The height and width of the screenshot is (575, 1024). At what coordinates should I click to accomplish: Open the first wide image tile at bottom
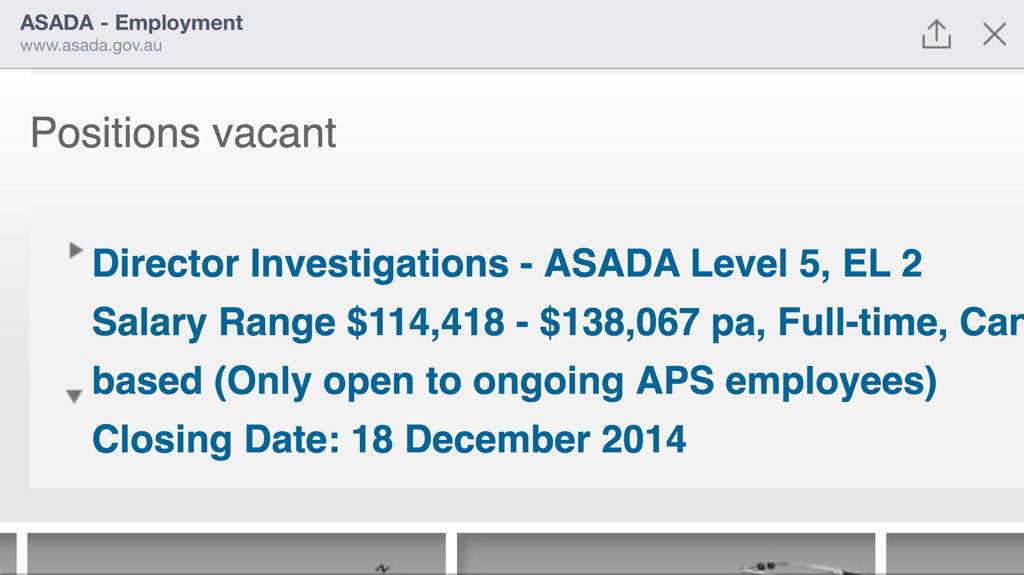(x=236, y=554)
